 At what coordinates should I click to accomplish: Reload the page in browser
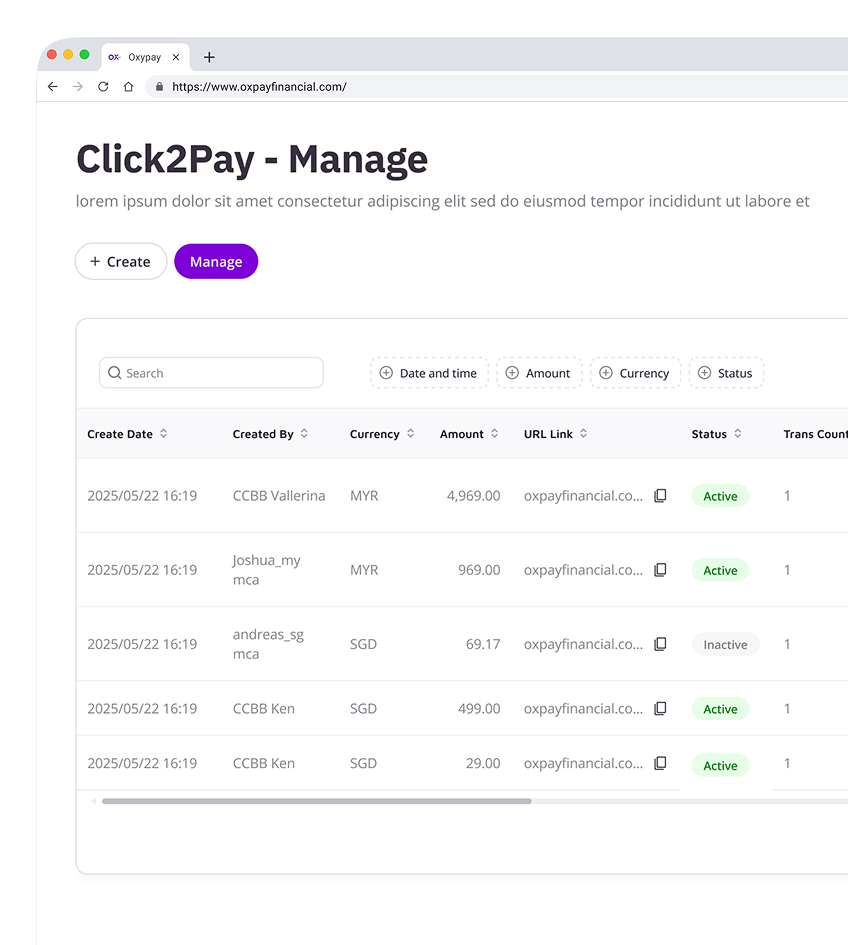[103, 87]
